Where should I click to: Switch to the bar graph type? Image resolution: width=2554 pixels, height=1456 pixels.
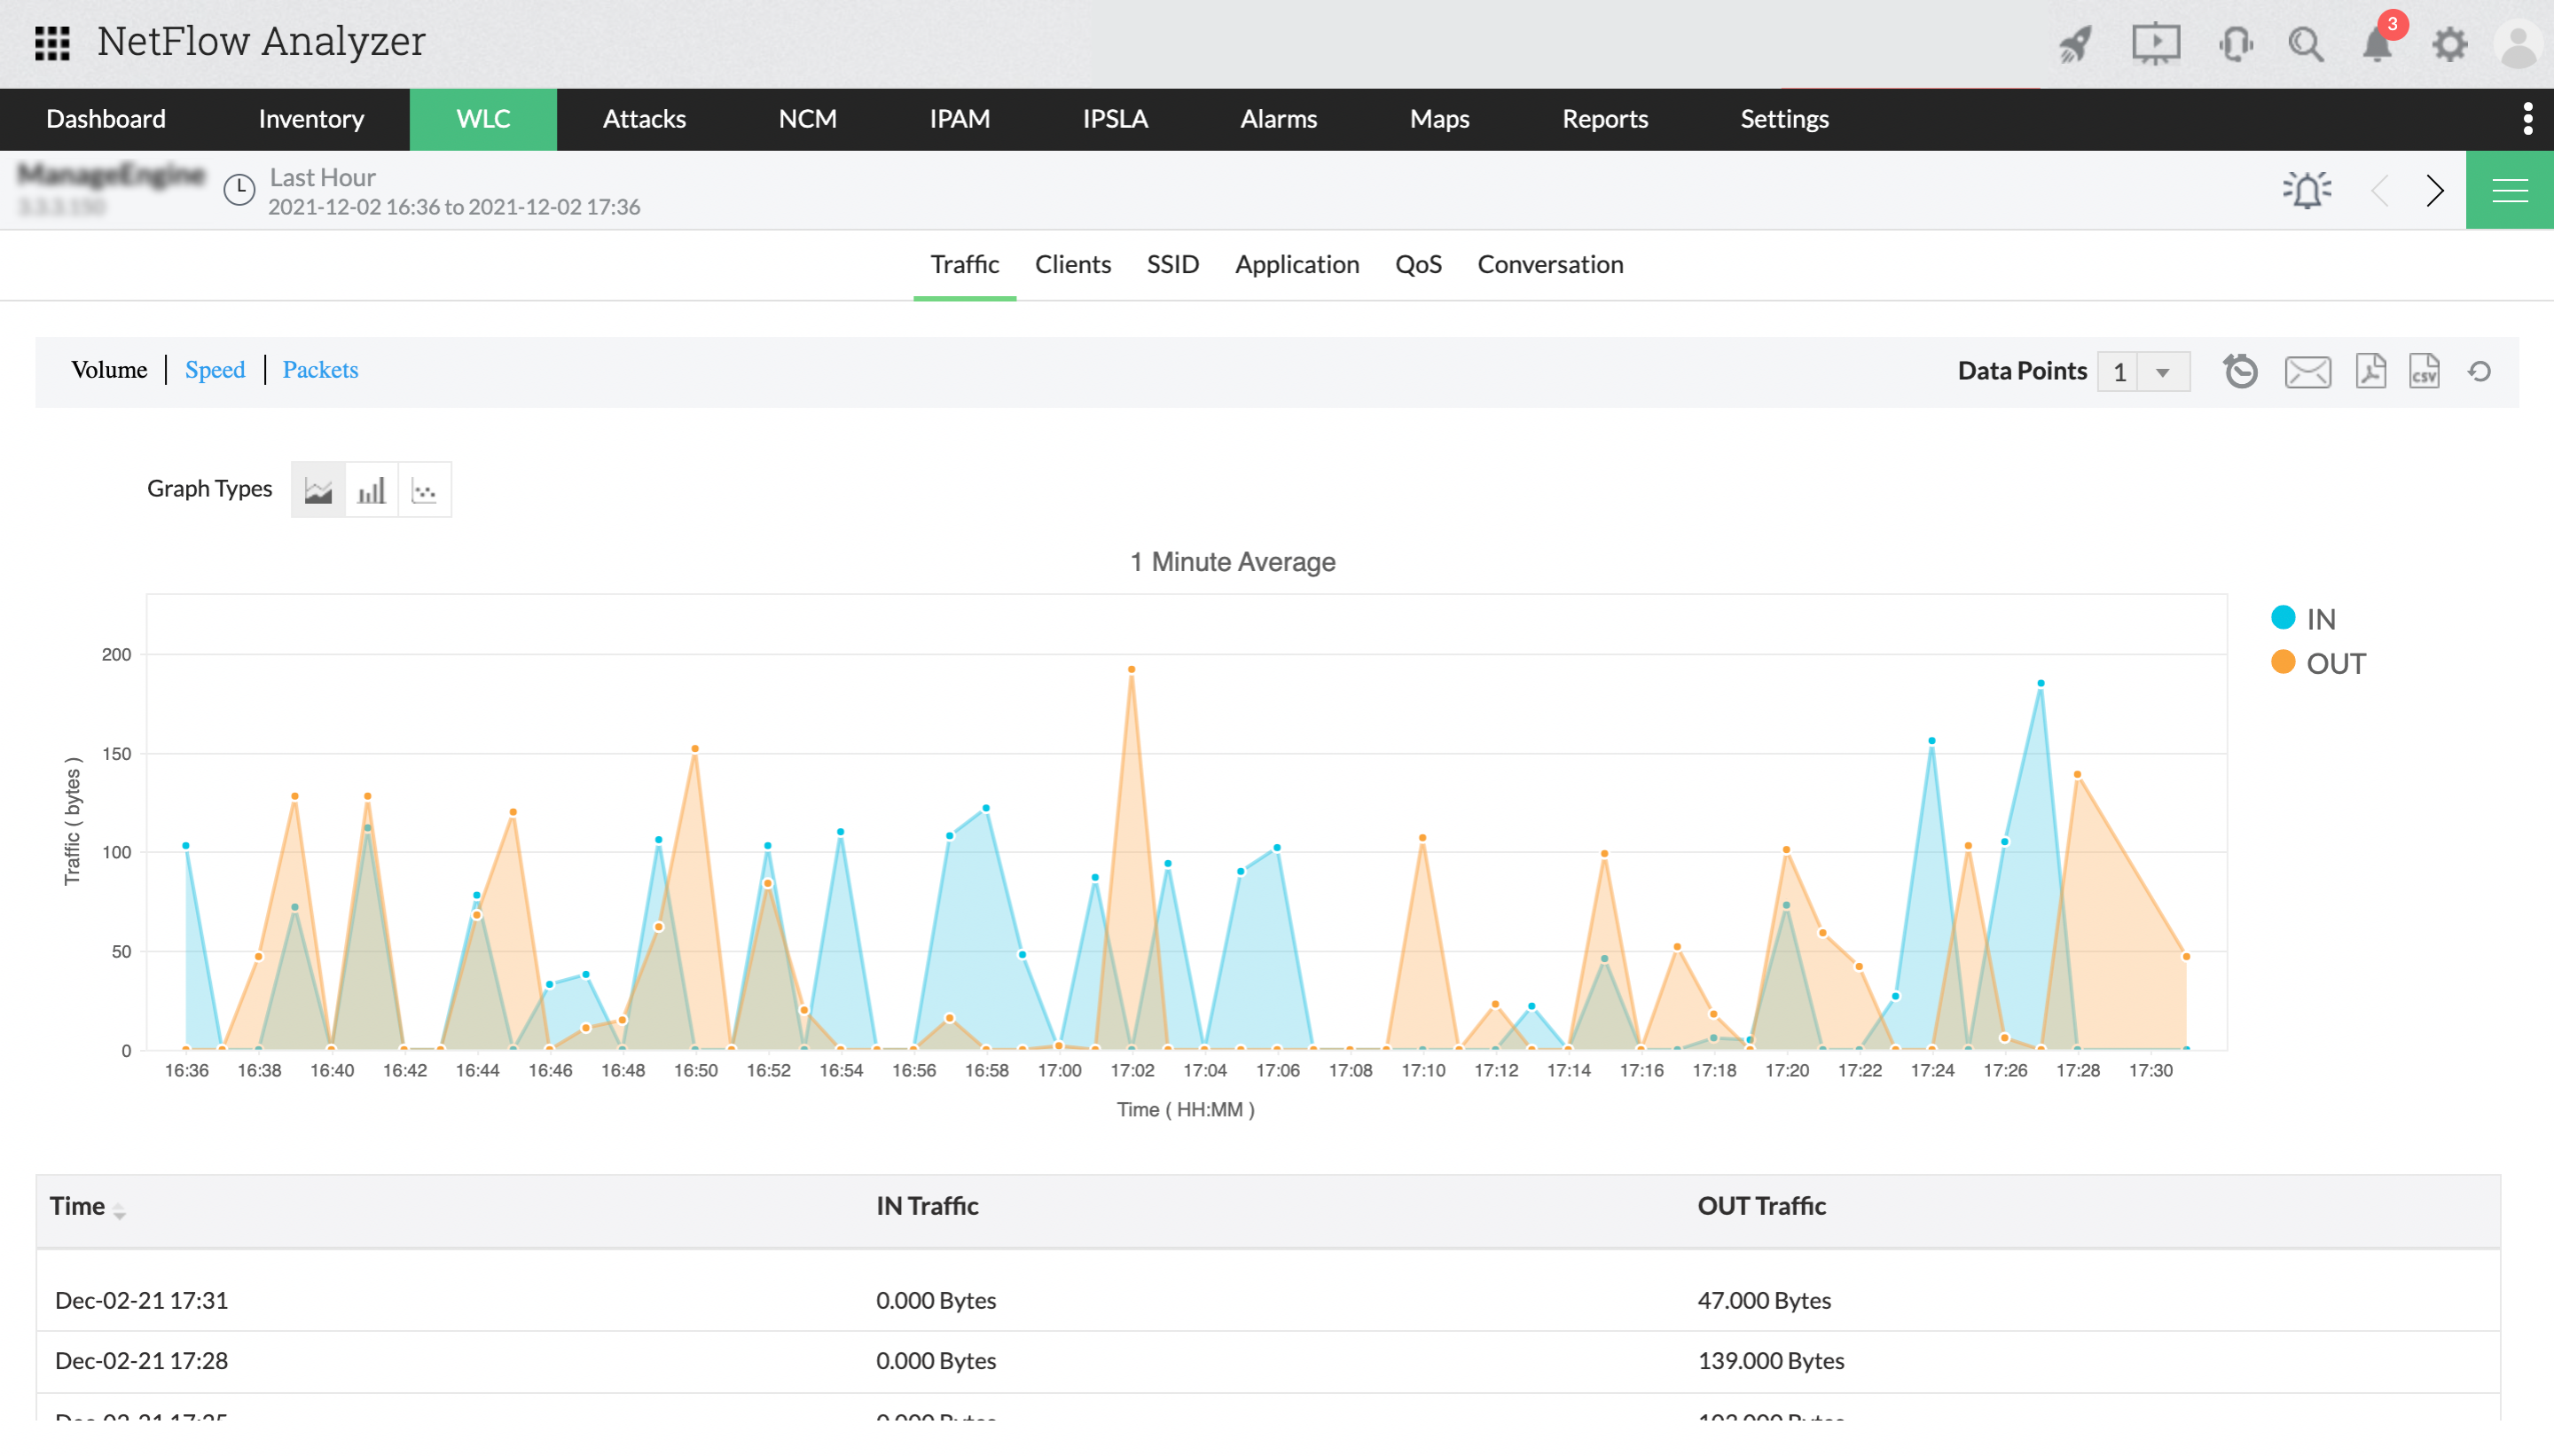(x=371, y=490)
